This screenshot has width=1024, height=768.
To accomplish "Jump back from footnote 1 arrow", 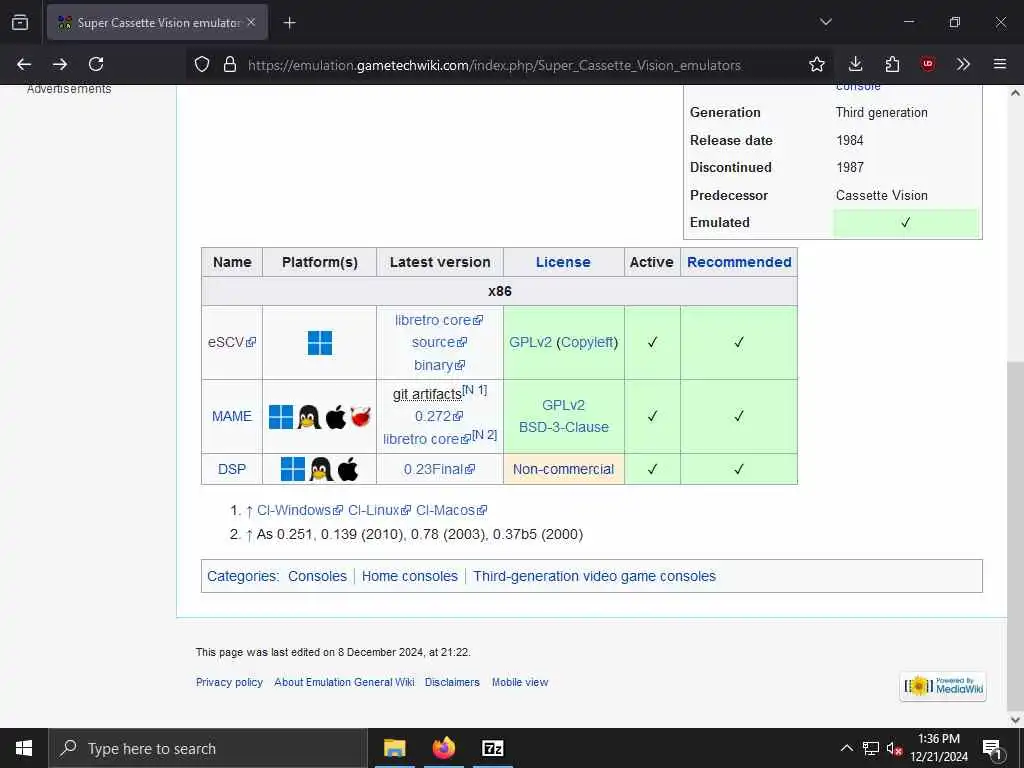I will point(249,511).
